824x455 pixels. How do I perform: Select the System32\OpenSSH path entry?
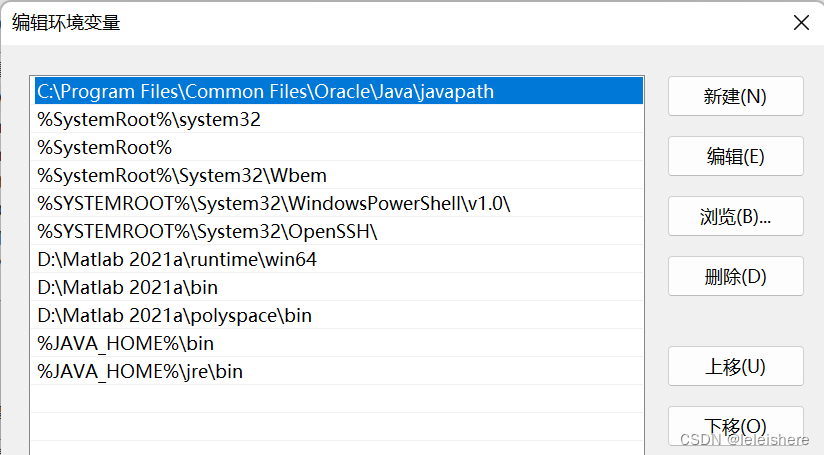coord(337,231)
